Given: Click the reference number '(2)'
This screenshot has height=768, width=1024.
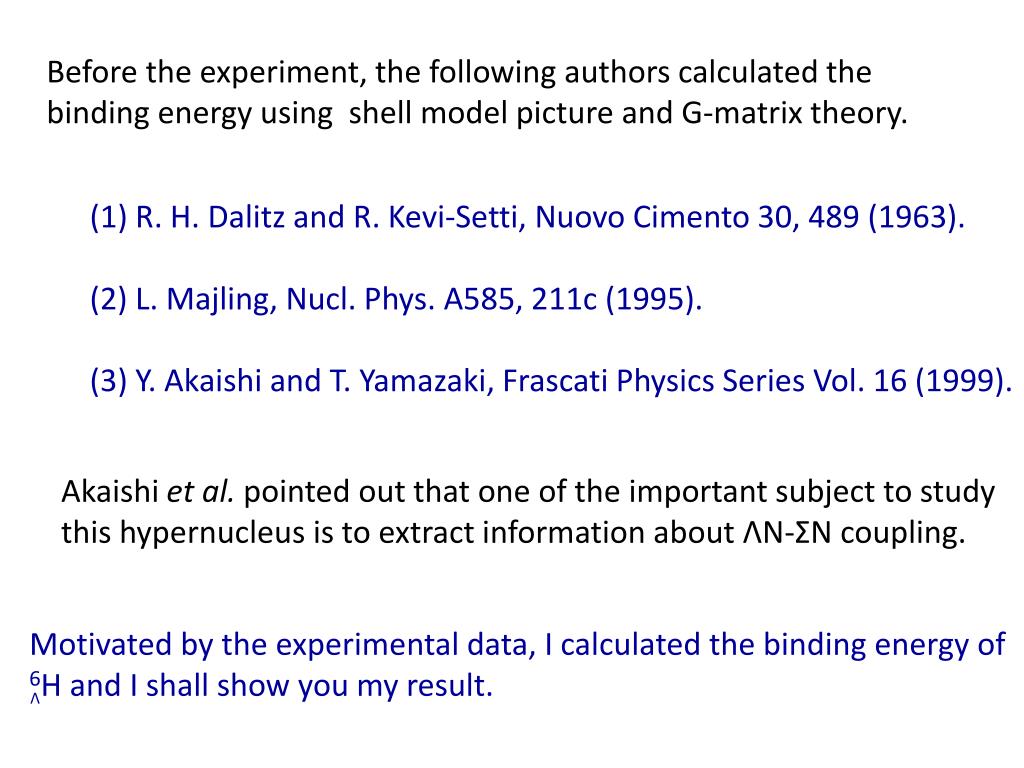Looking at the screenshot, I should point(108,299).
